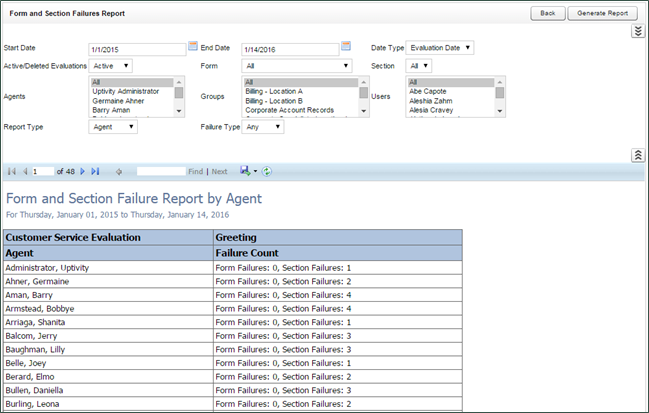Jump to last report page

[94, 171]
